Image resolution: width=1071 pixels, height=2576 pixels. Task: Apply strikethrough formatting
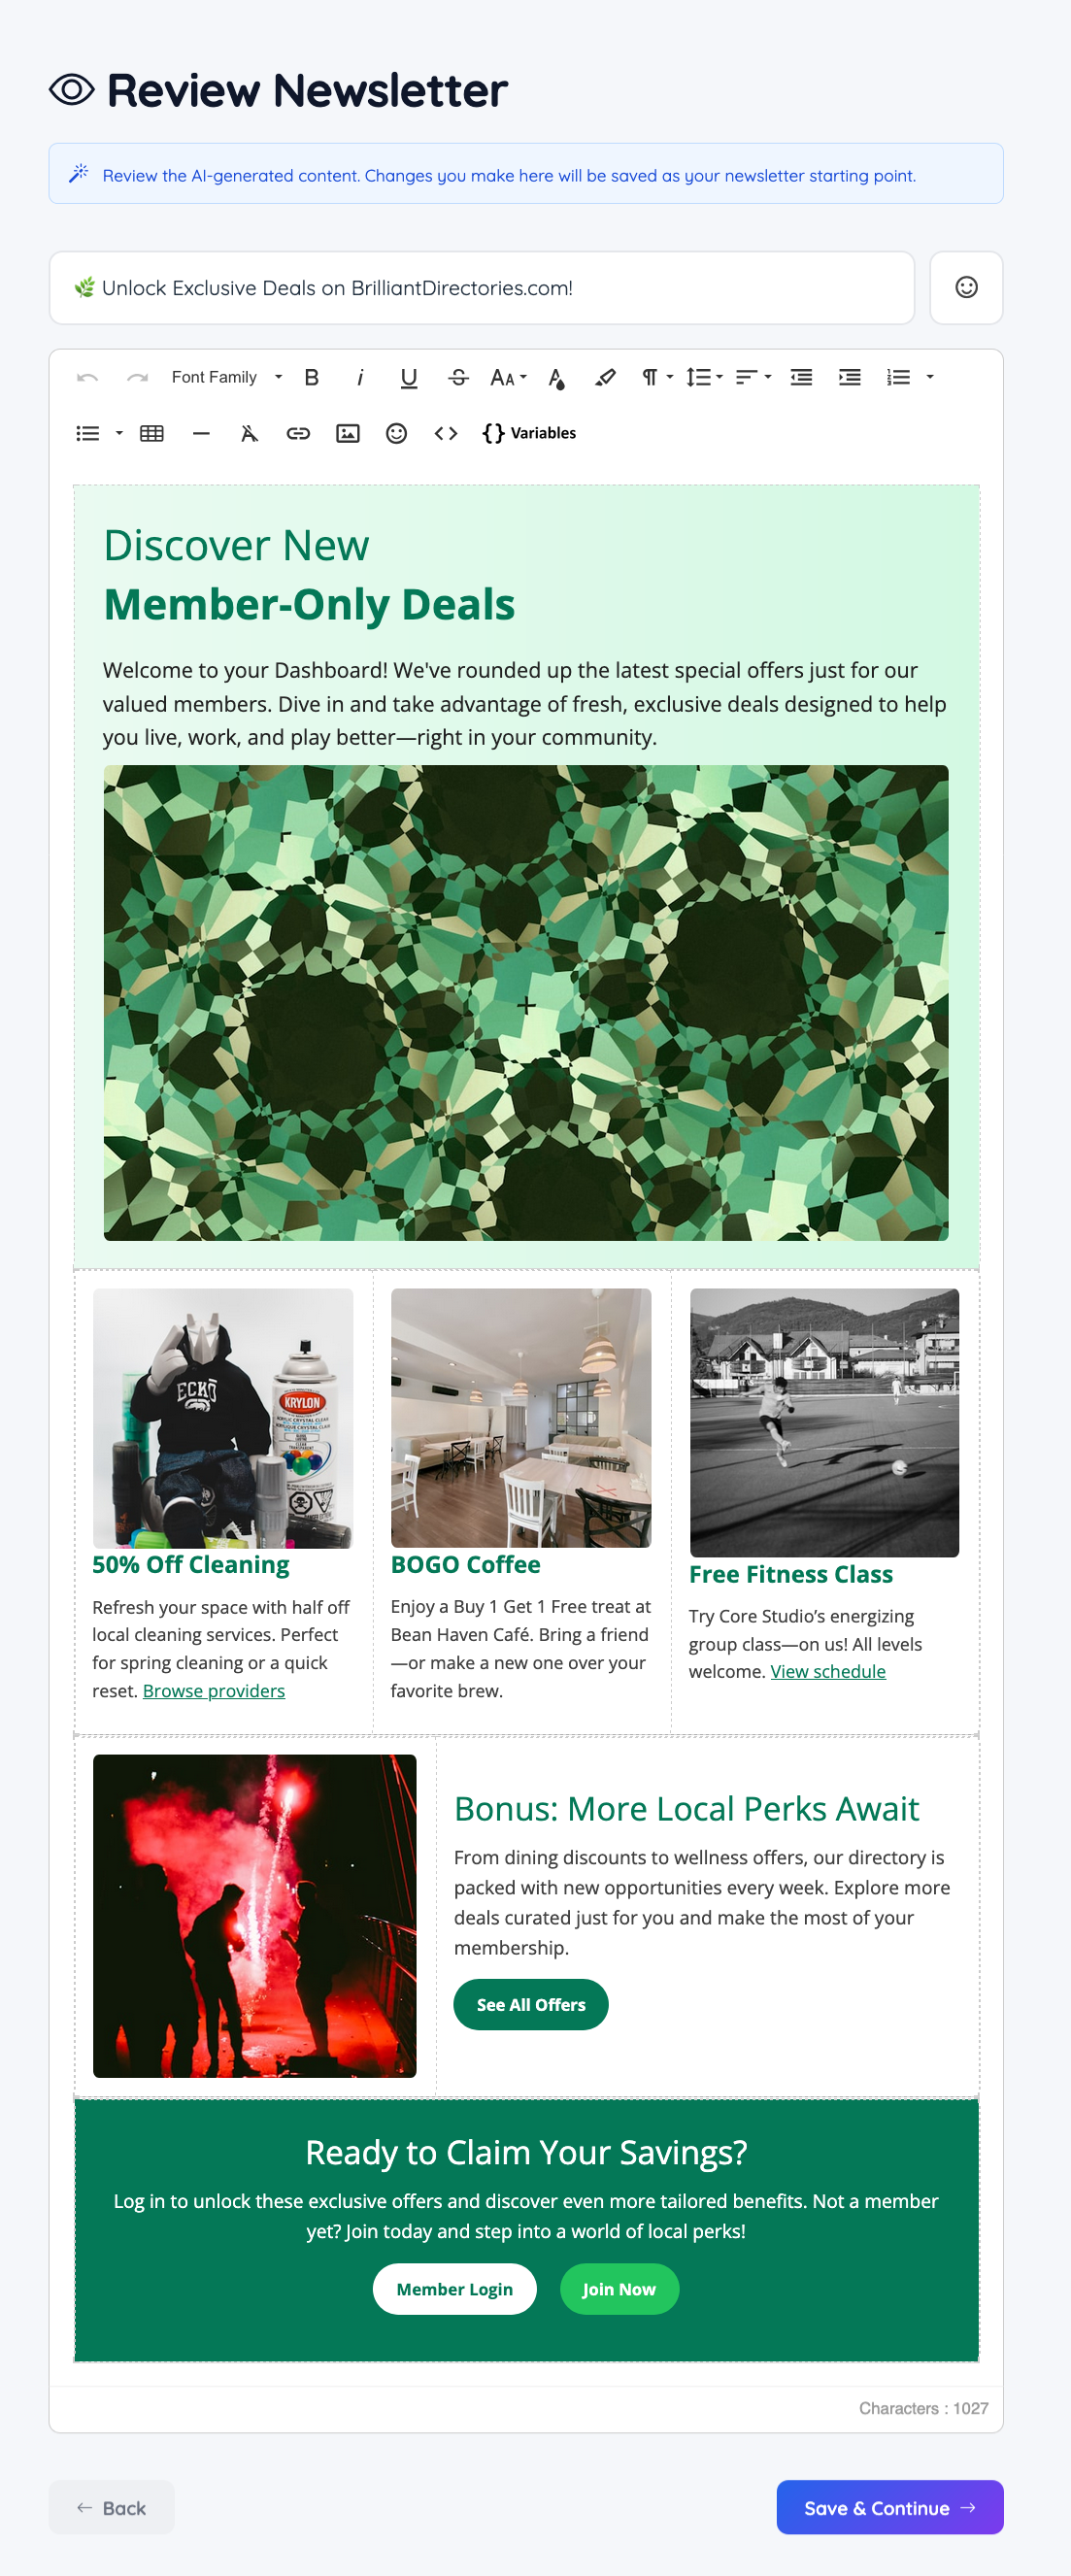(x=458, y=377)
